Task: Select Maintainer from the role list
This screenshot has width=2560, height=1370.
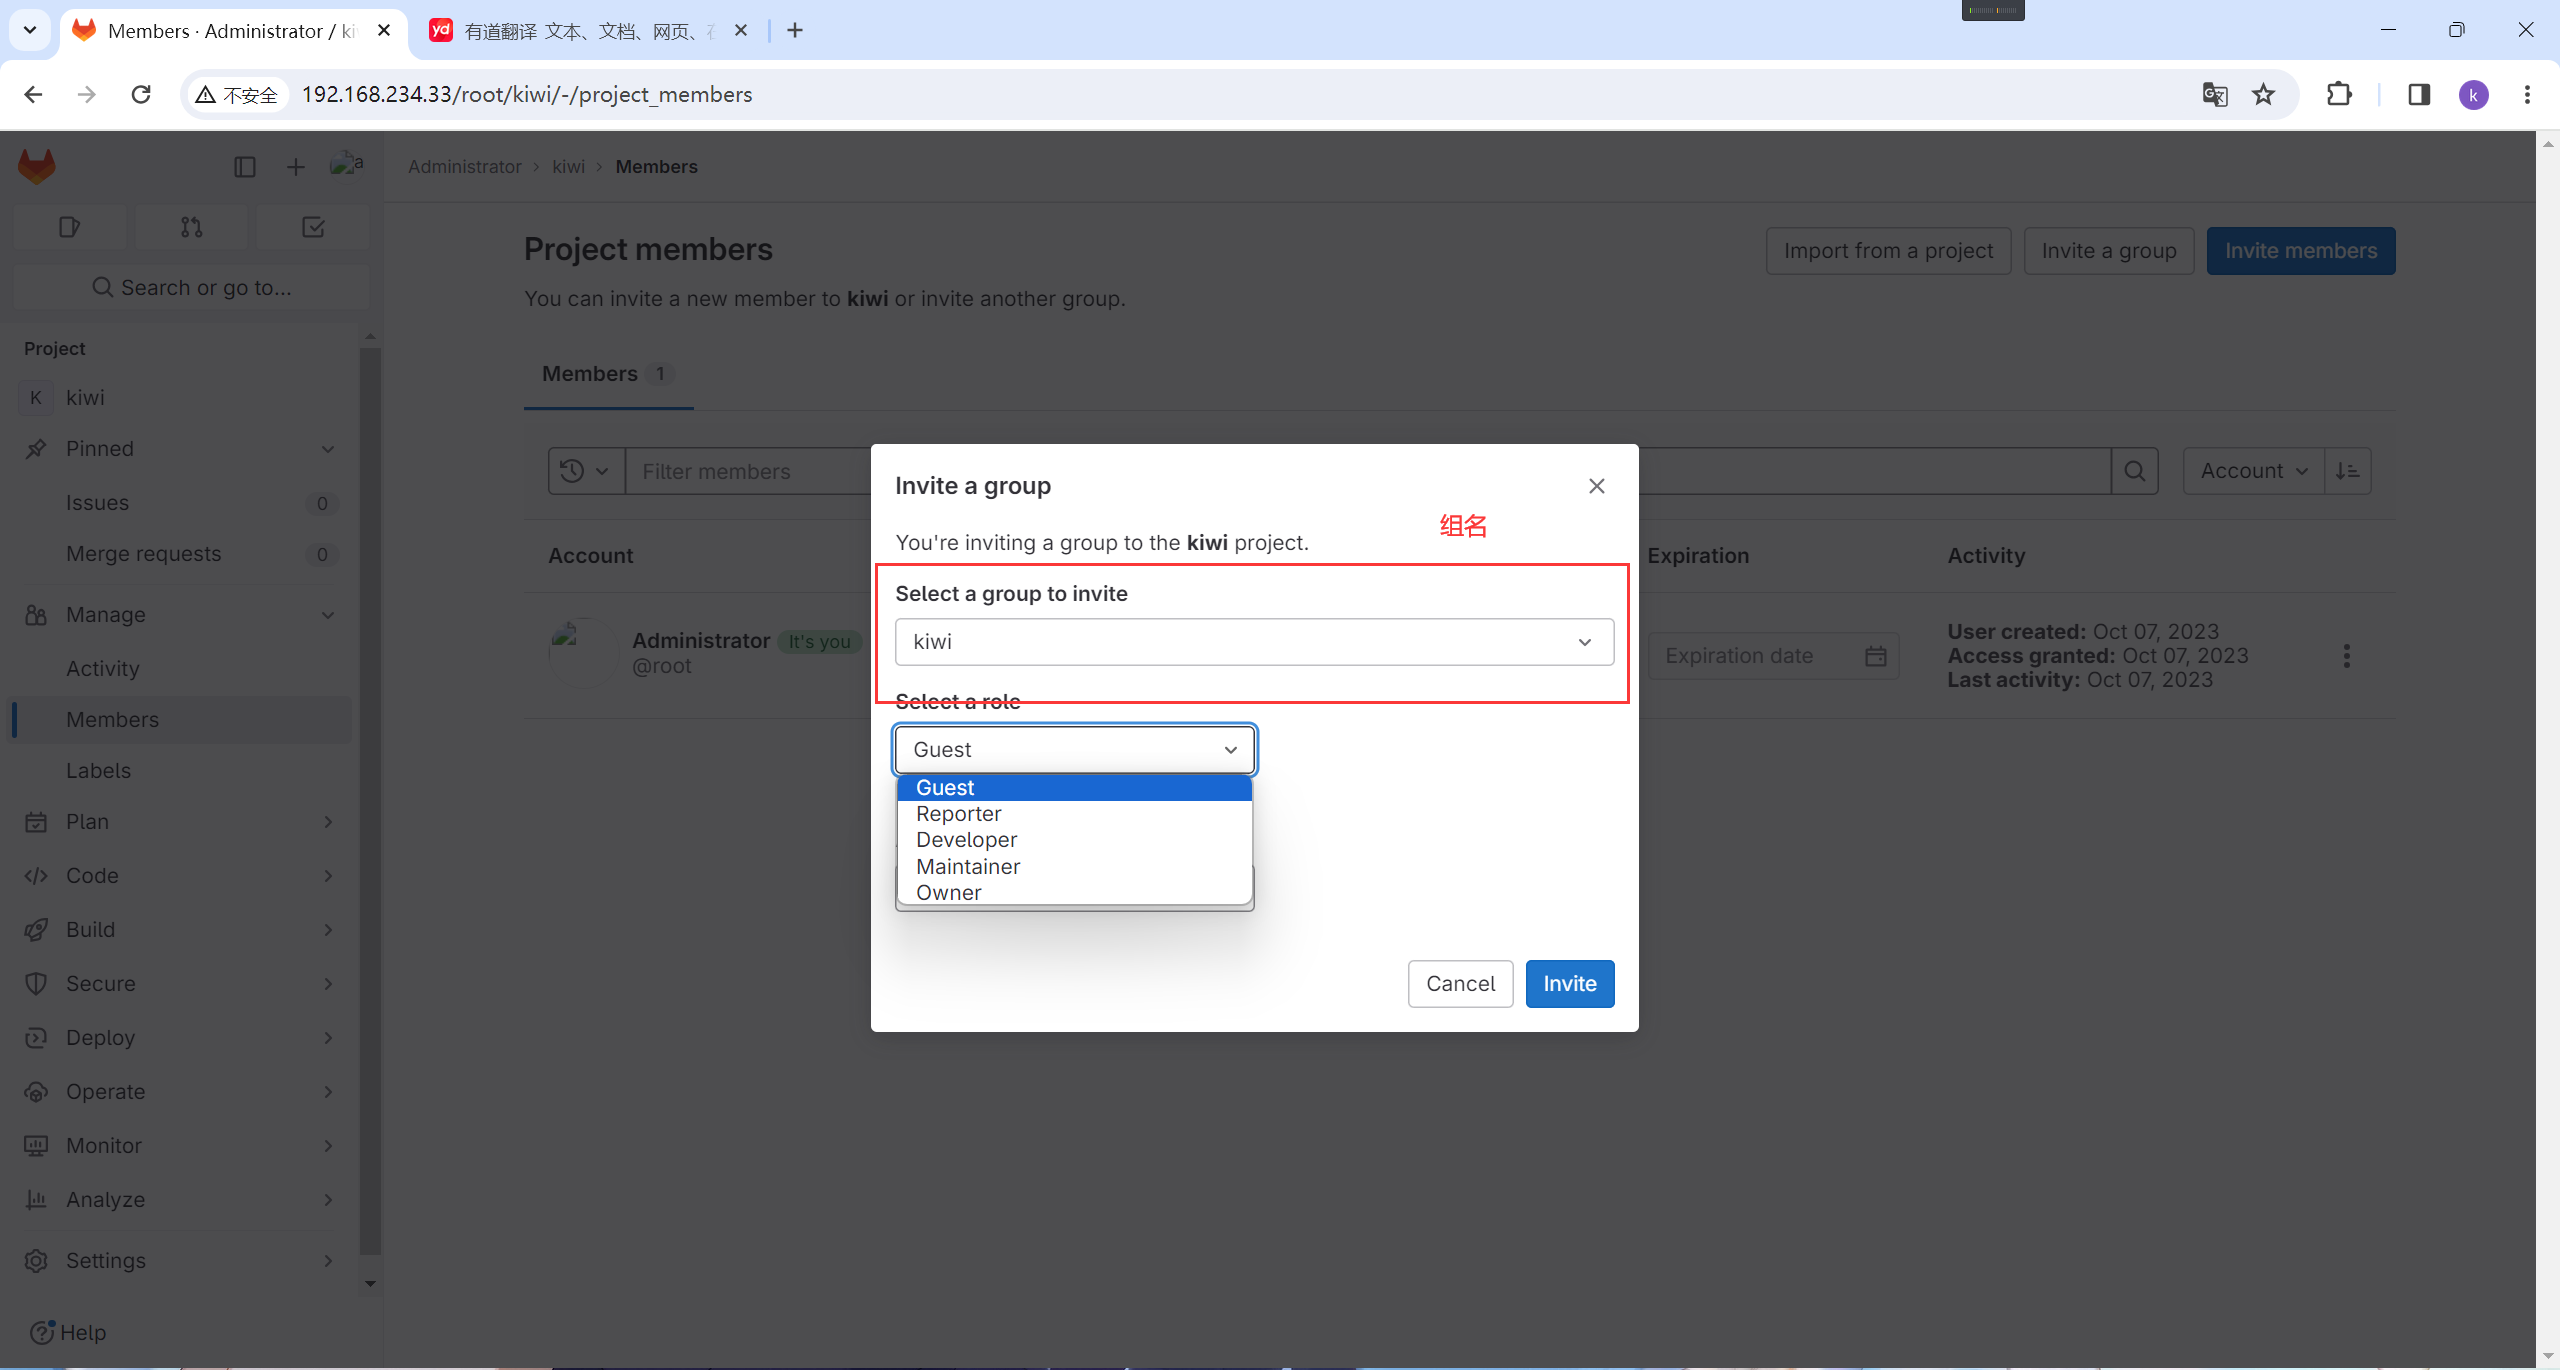Action: point(968,866)
